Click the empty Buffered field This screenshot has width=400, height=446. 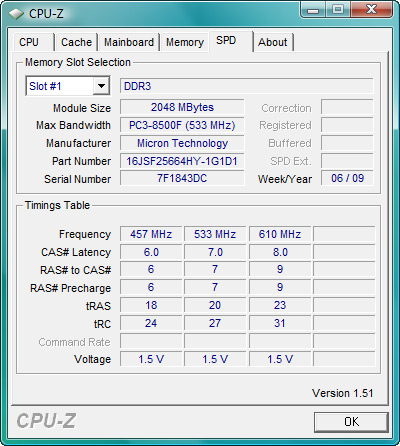pos(347,143)
